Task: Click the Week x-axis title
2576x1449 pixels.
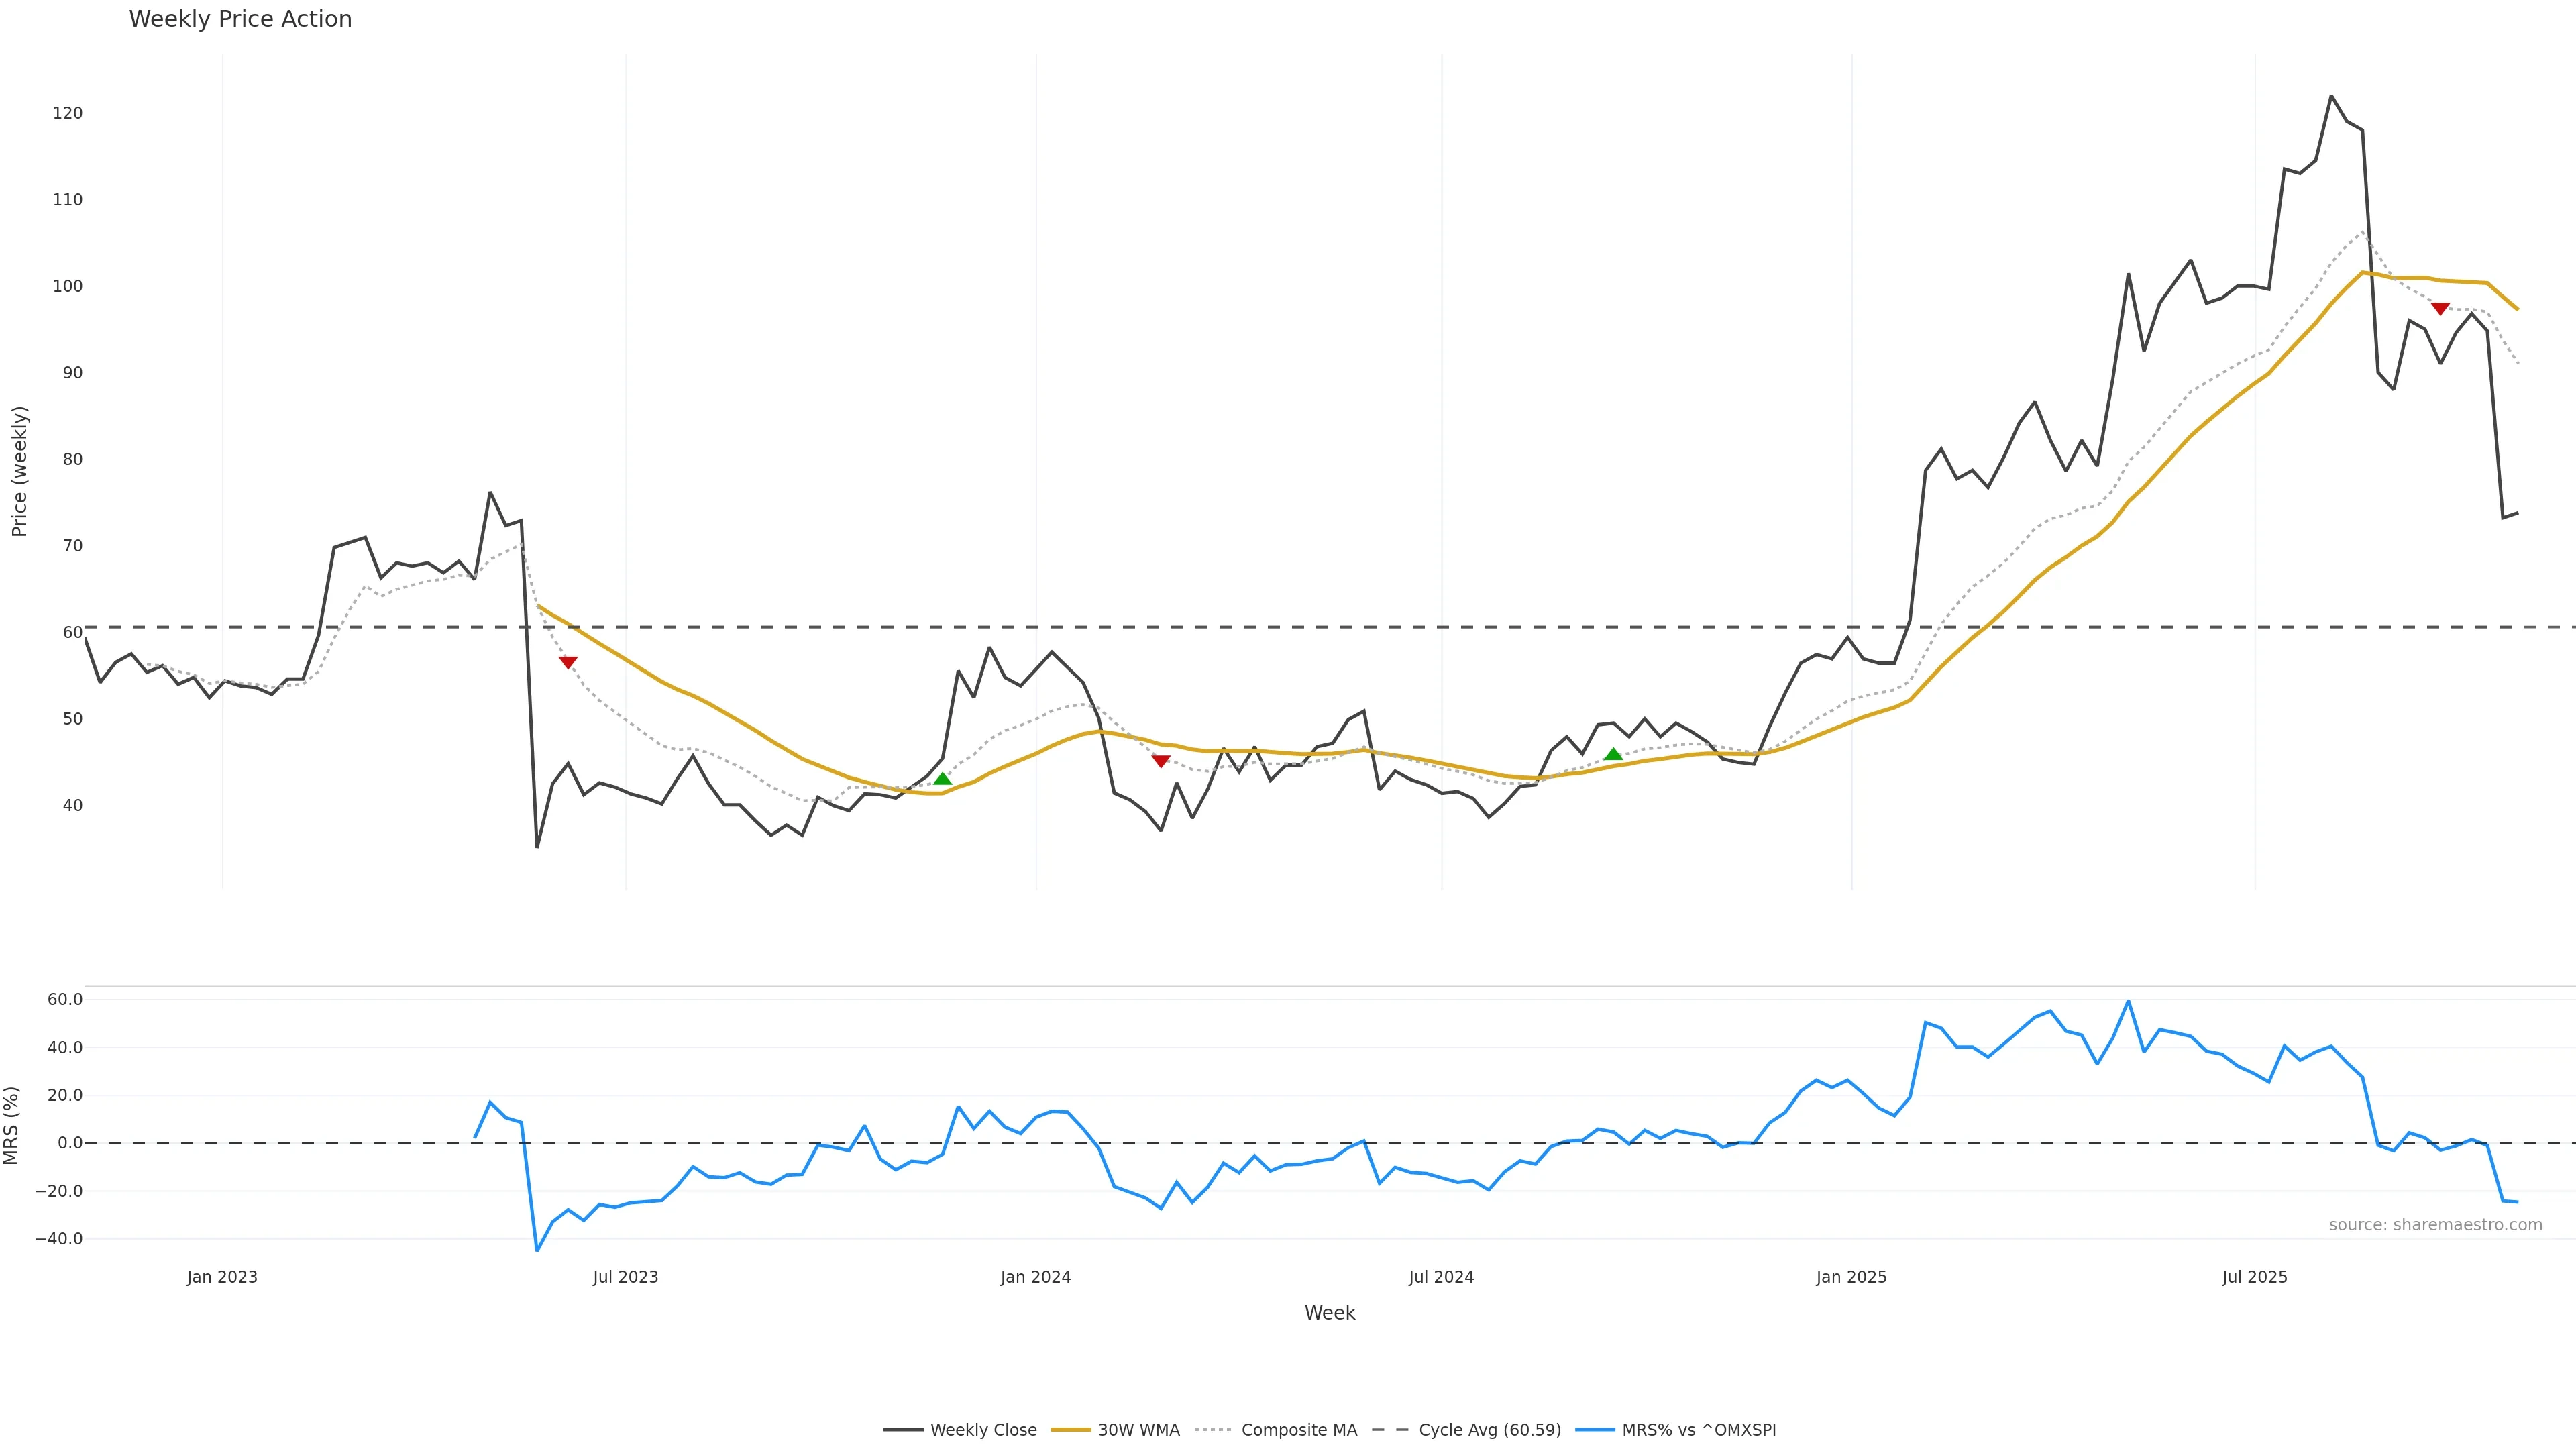Action: (x=1329, y=1313)
